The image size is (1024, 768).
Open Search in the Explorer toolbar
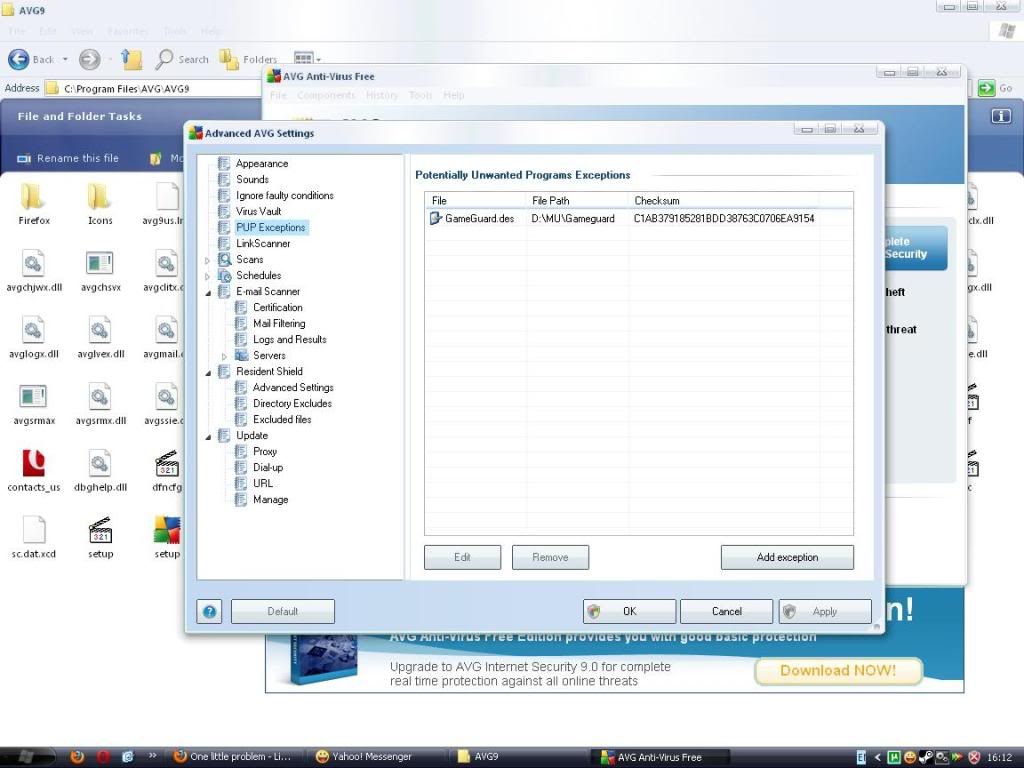pyautogui.click(x=182, y=59)
